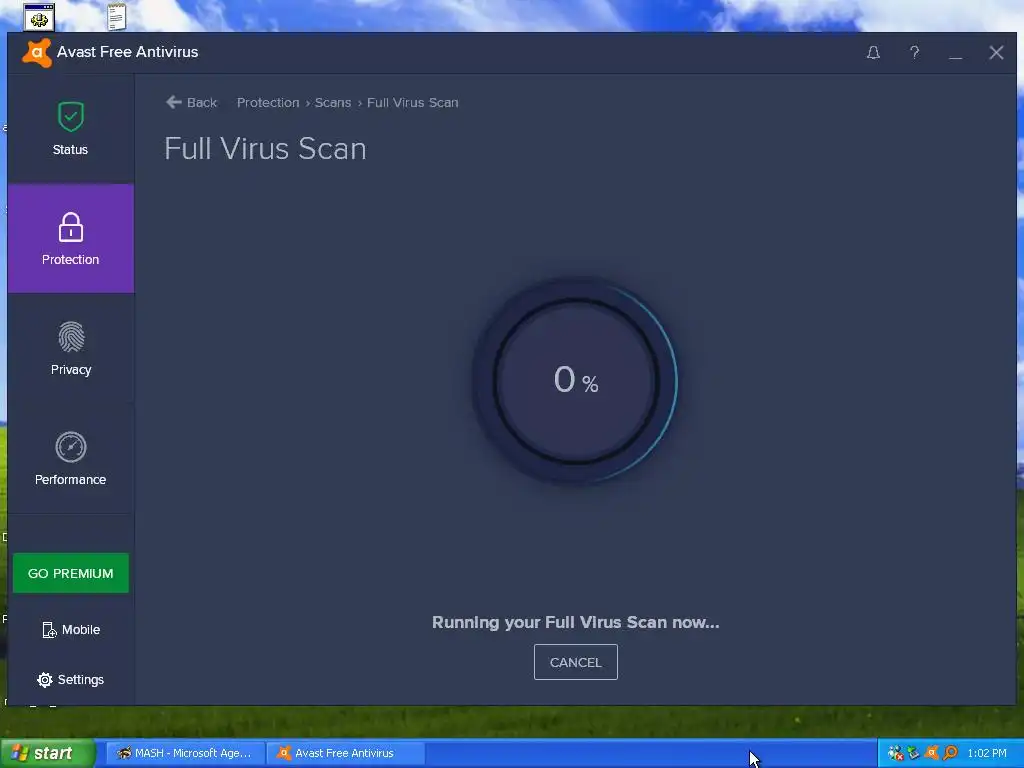Image resolution: width=1024 pixels, height=768 pixels.
Task: Click the Messenger icon in the system tray
Action: click(x=895, y=753)
